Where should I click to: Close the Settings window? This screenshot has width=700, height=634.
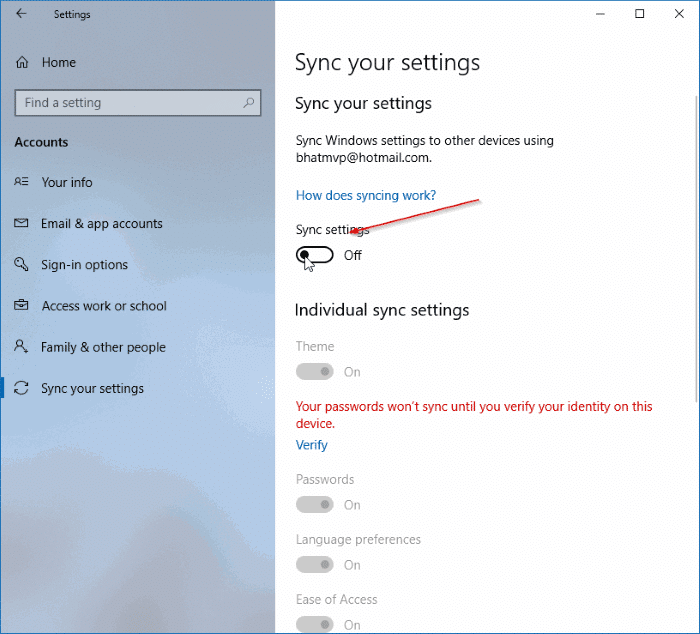click(679, 14)
